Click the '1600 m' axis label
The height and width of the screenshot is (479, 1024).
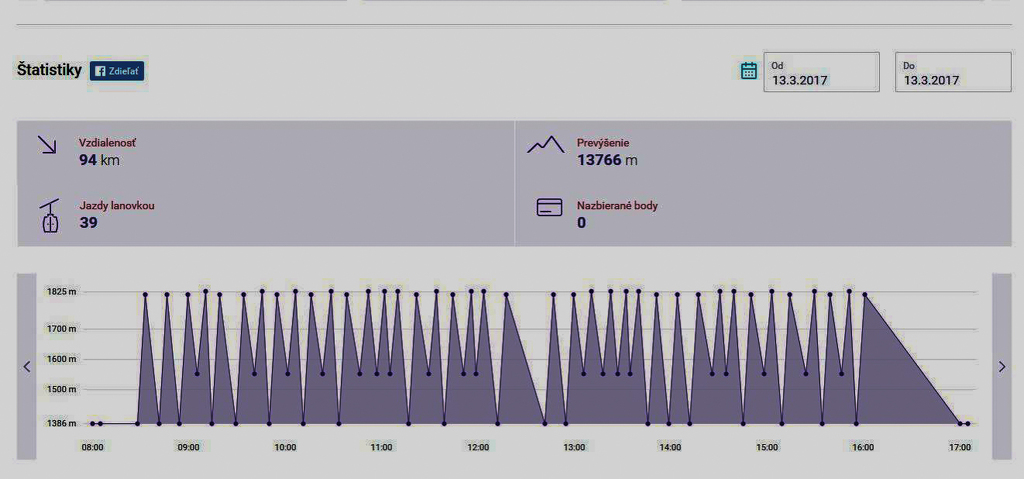click(x=61, y=359)
